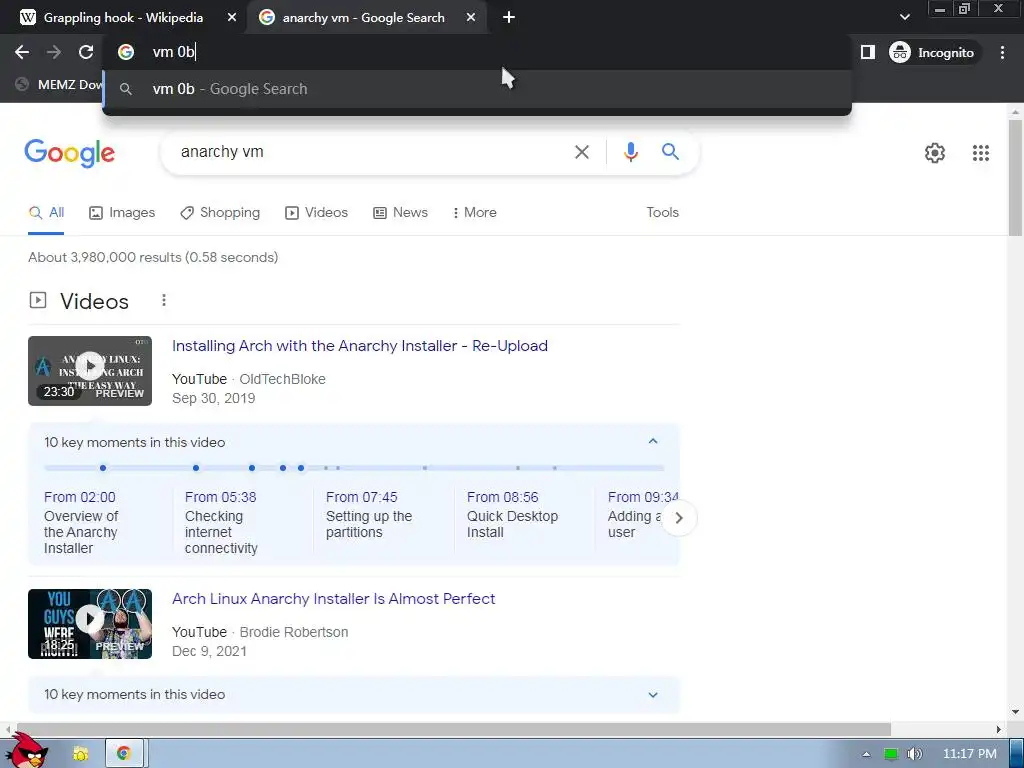This screenshot has height=768, width=1024.
Task: Open a new tab with the plus icon
Action: point(509,18)
